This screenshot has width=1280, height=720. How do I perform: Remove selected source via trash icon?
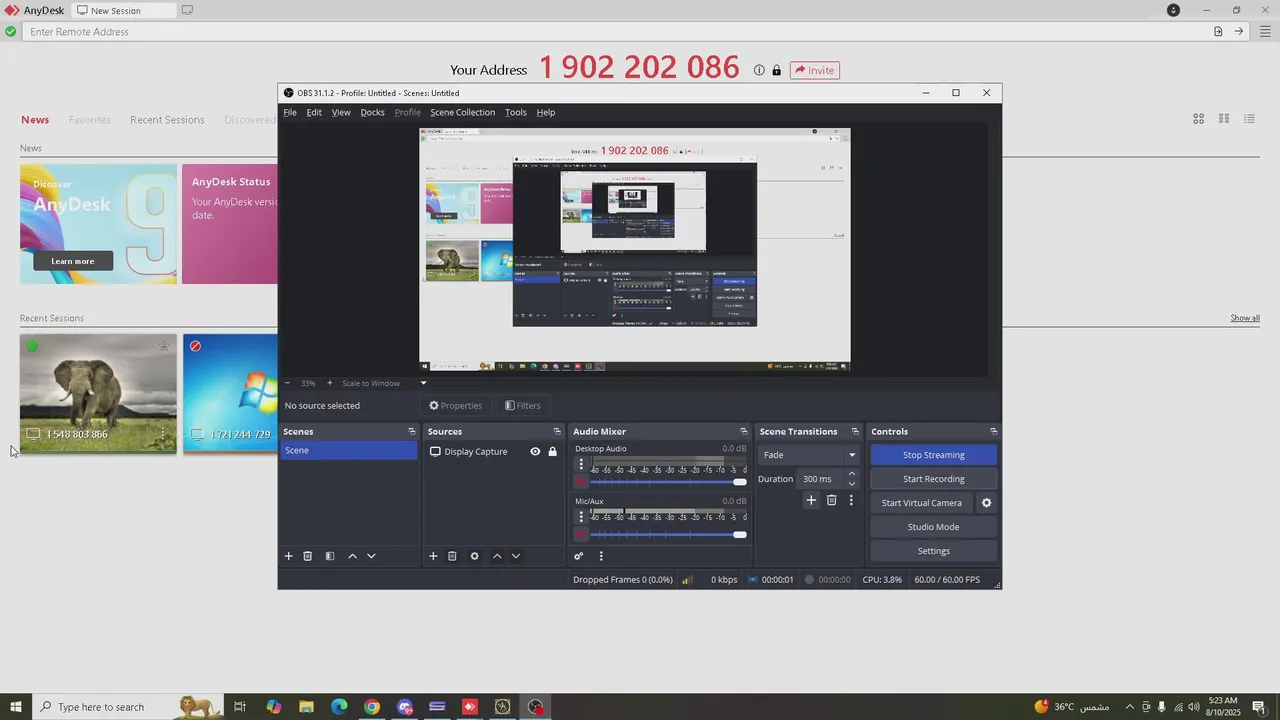(452, 556)
